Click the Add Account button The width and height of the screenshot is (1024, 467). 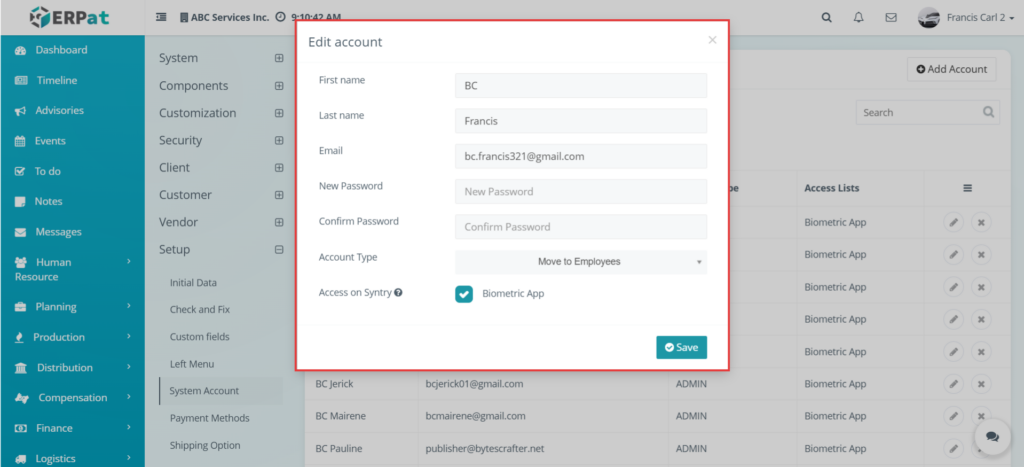[952, 69]
